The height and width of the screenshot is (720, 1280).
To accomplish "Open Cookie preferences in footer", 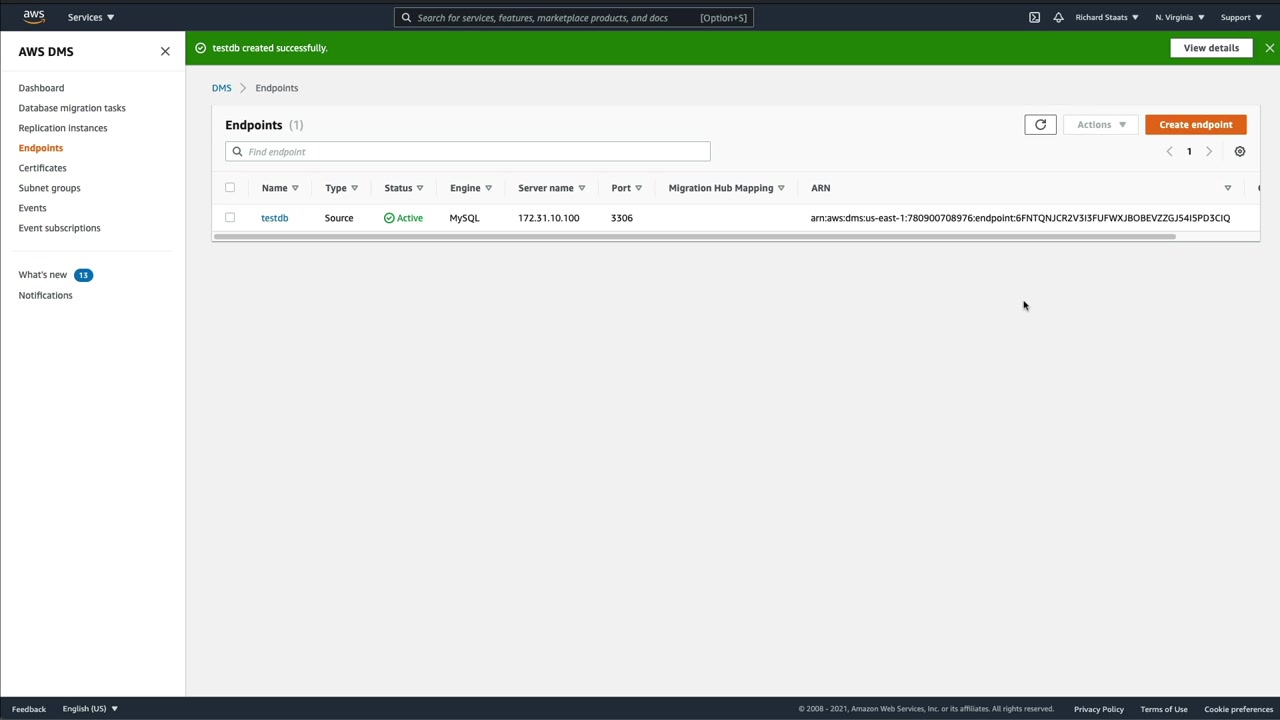I will point(1239,709).
